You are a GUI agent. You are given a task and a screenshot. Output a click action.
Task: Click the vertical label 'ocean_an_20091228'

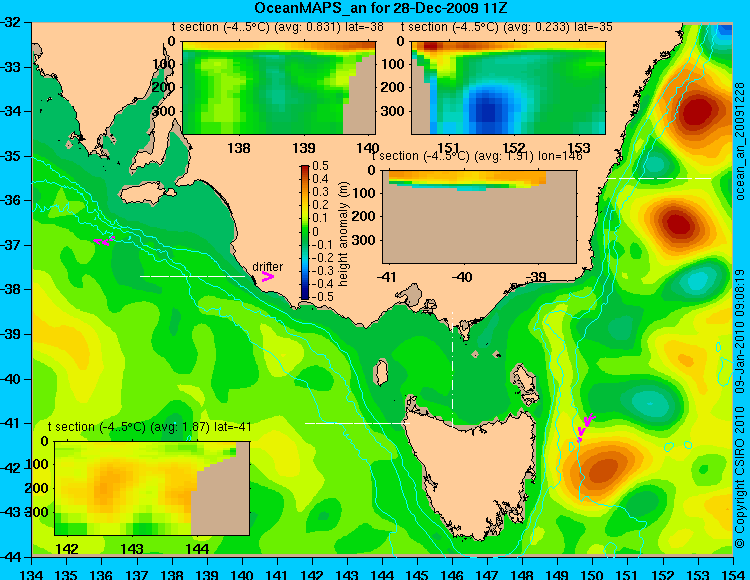click(x=740, y=141)
